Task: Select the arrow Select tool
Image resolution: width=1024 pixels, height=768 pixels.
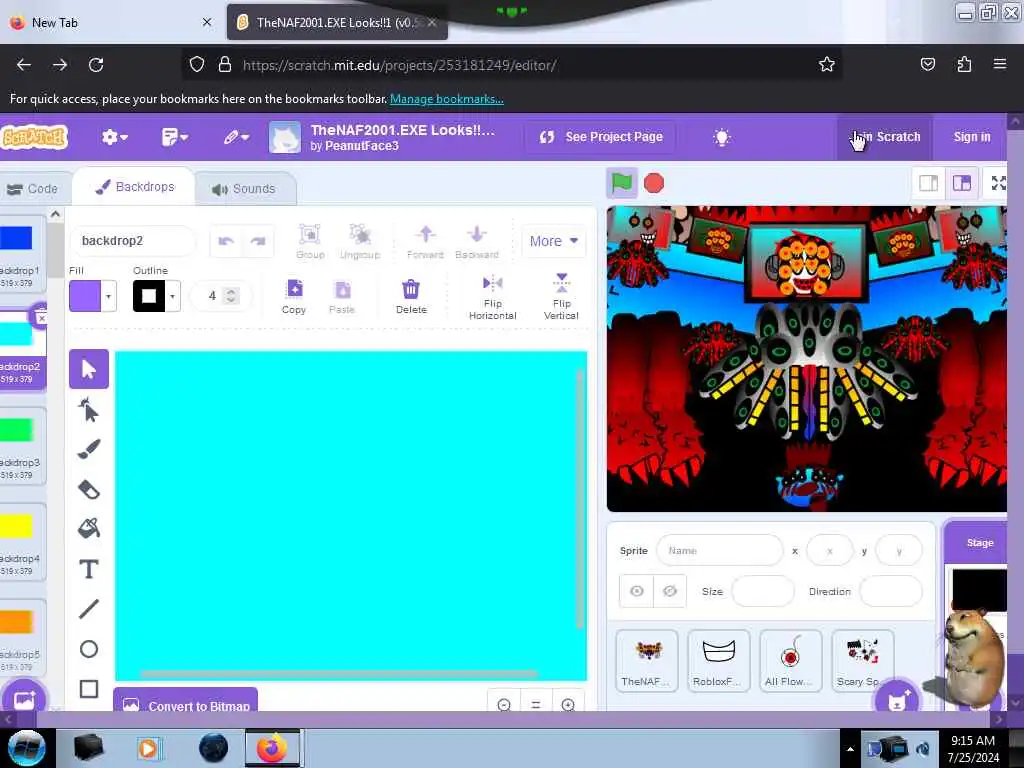Action: pyautogui.click(x=89, y=369)
